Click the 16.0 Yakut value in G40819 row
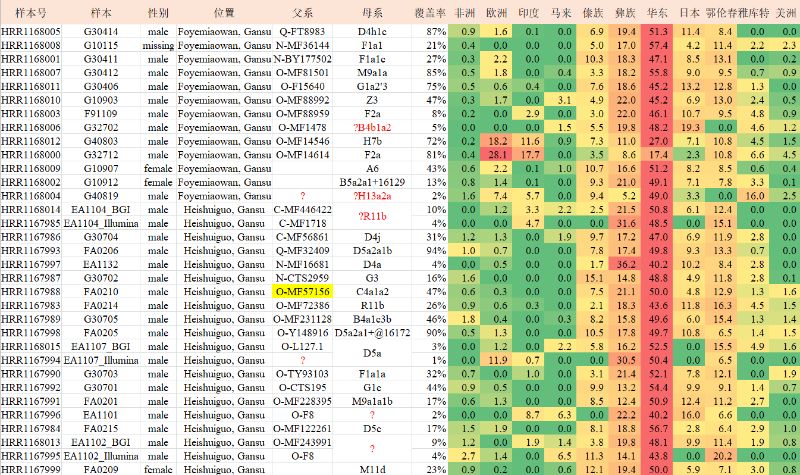The image size is (800, 475). pos(755,196)
